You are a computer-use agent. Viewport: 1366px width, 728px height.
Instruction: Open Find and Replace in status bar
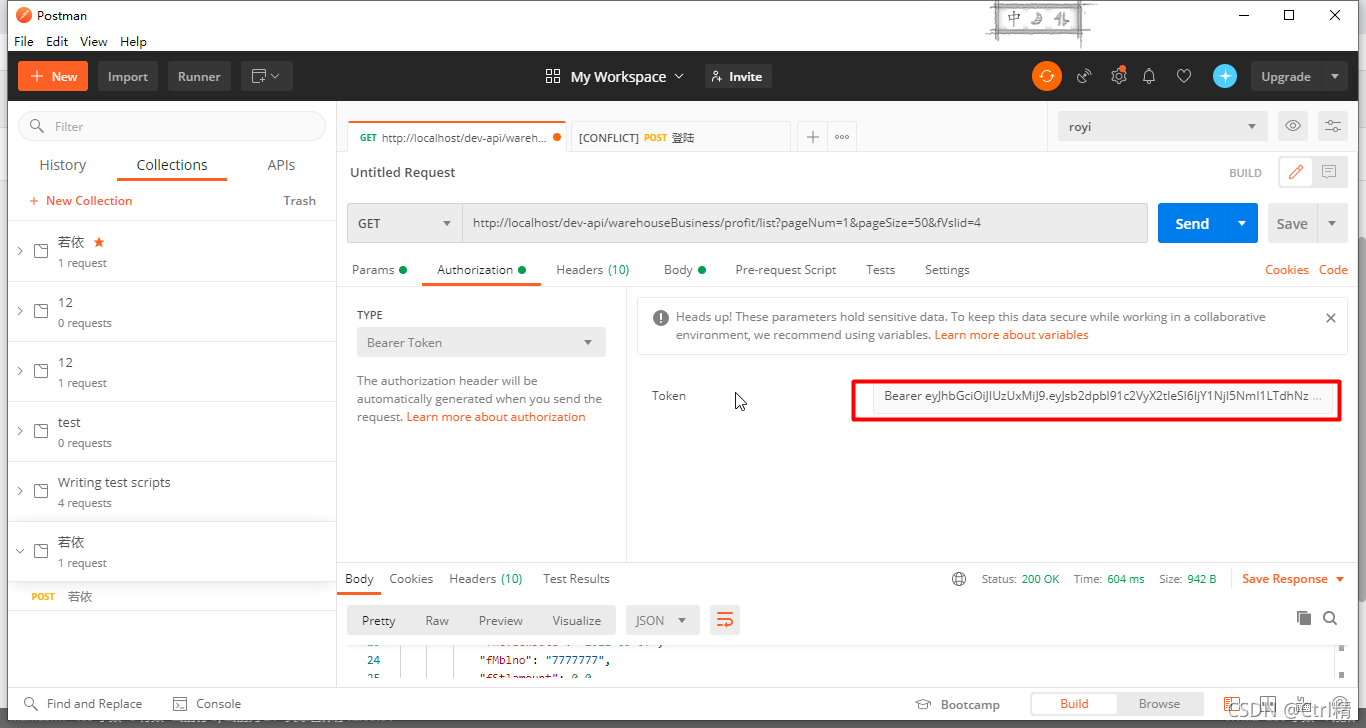point(83,703)
